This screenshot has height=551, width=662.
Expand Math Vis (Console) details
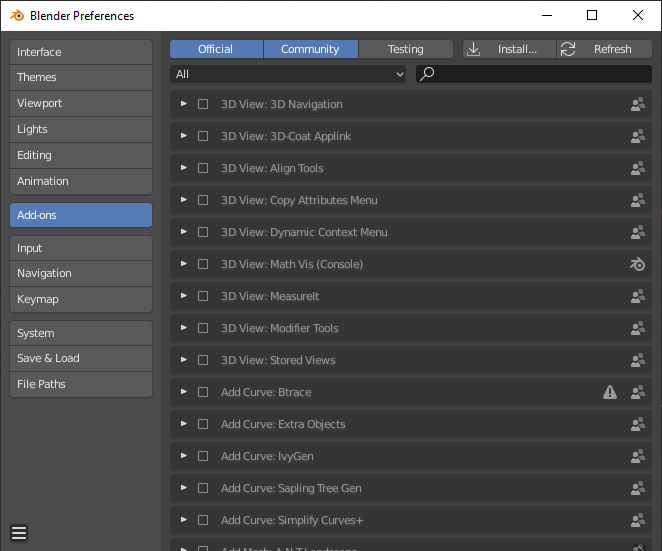coord(184,264)
